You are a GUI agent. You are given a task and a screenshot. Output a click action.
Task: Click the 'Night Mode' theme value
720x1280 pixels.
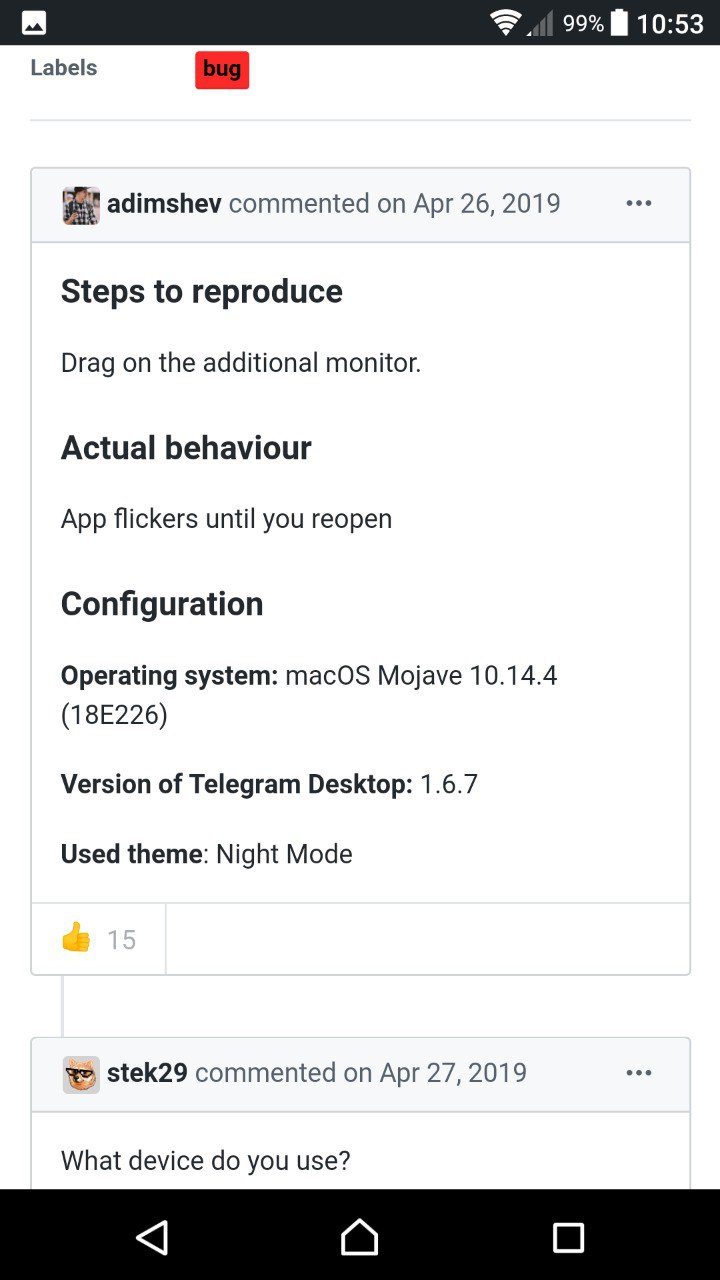[x=284, y=854]
